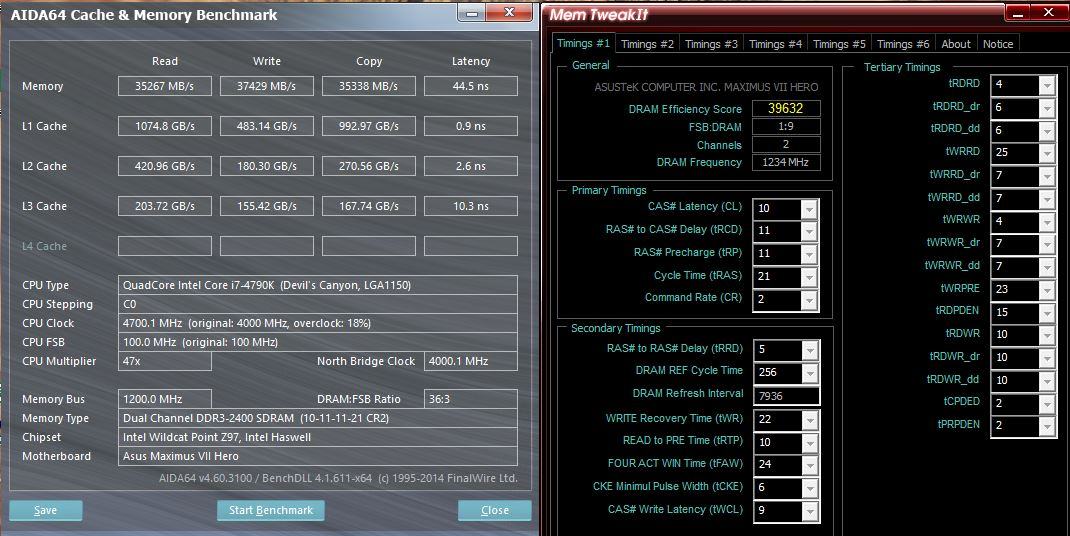The width and height of the screenshot is (1070, 536).
Task: Expand the WRITE Recovery Time (tWR) dropdown
Action: [x=809, y=420]
